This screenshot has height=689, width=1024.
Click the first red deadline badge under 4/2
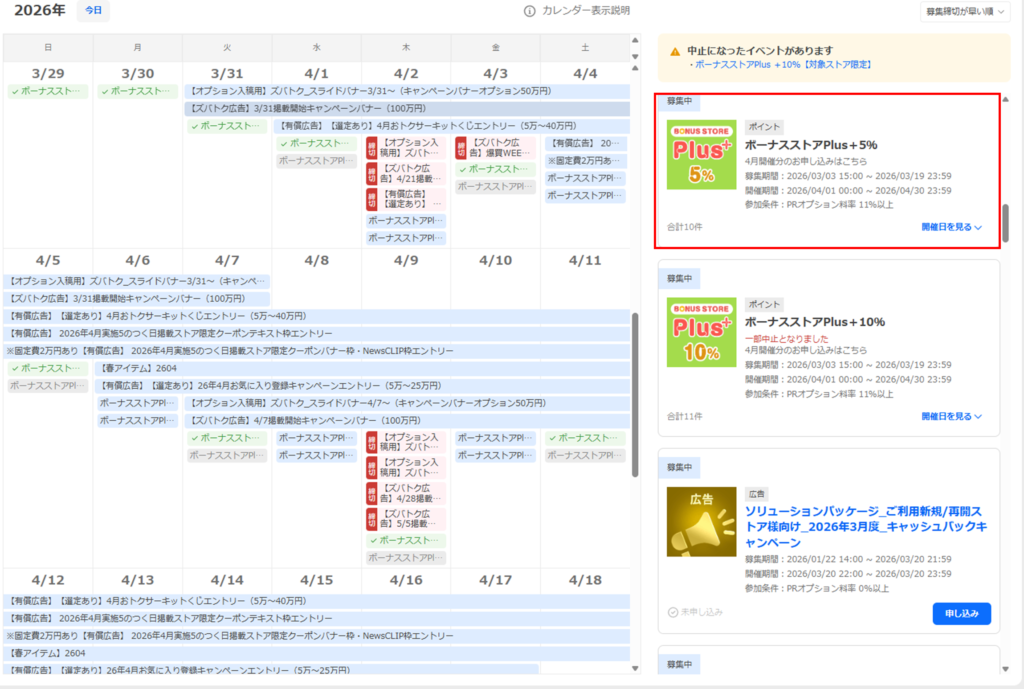[x=372, y=148]
